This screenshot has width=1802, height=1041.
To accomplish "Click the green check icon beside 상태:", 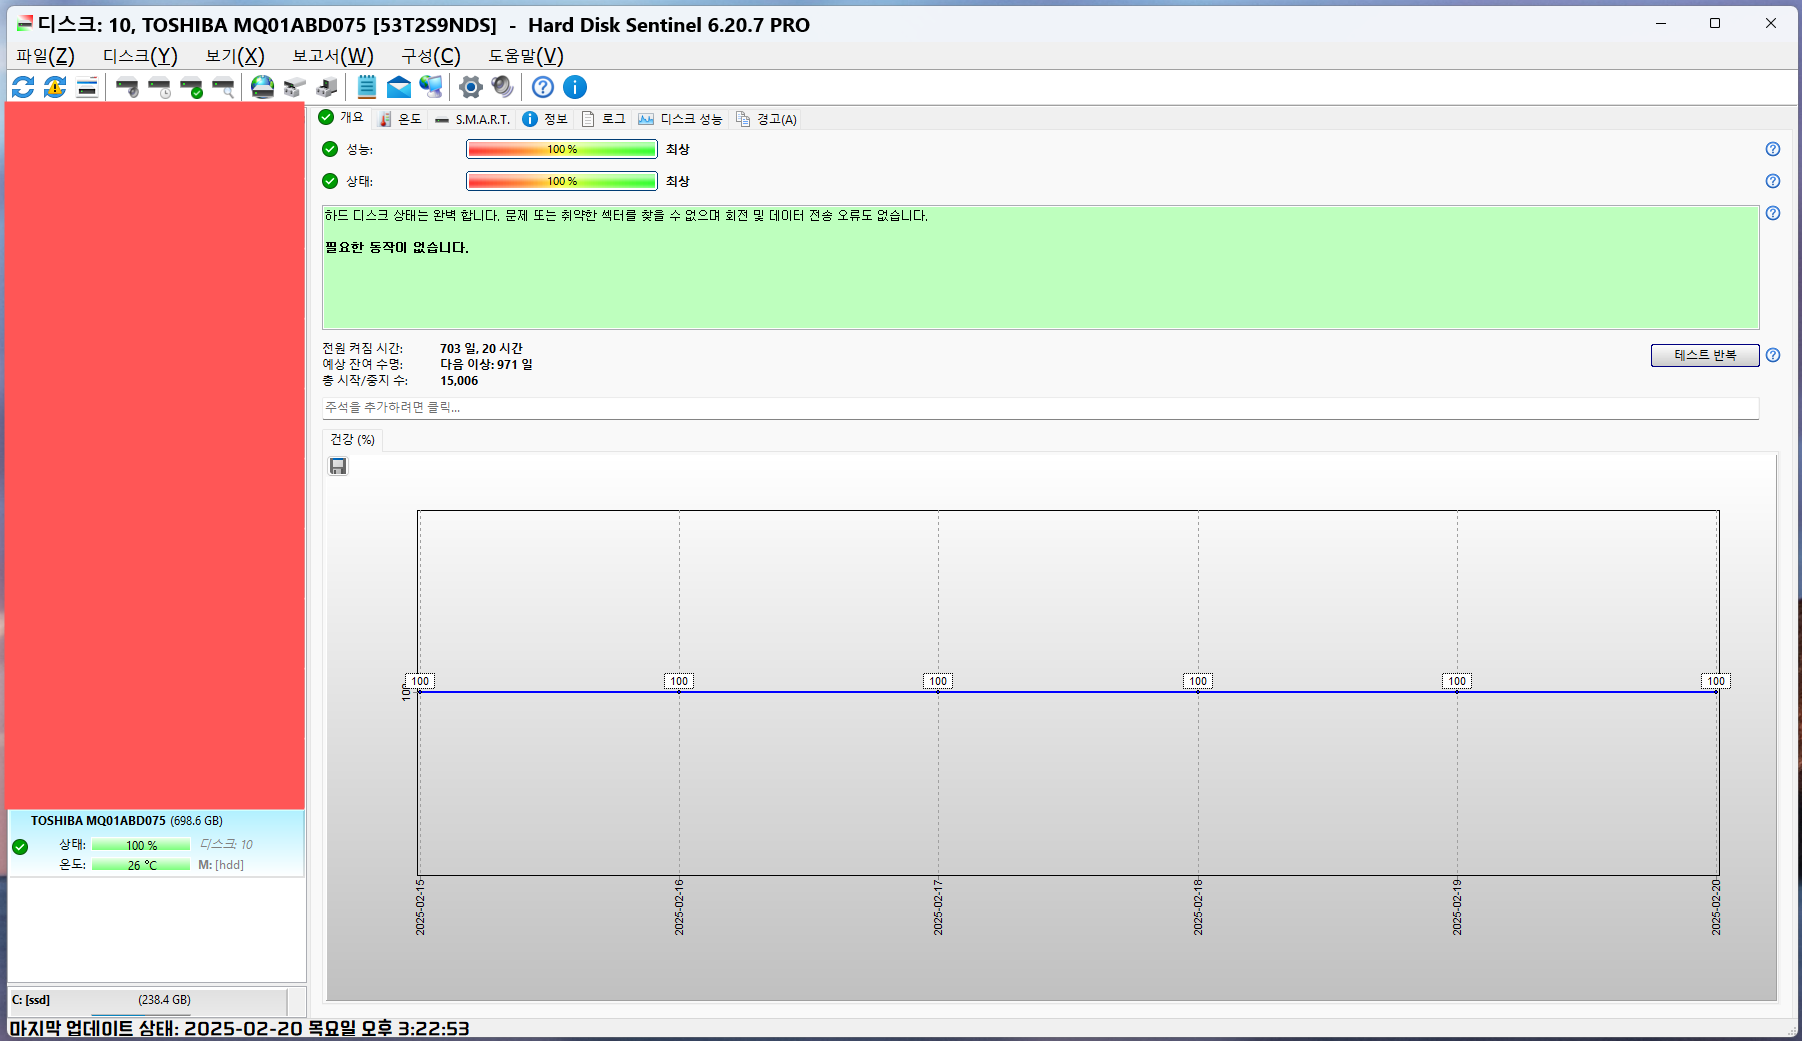I will (330, 181).
